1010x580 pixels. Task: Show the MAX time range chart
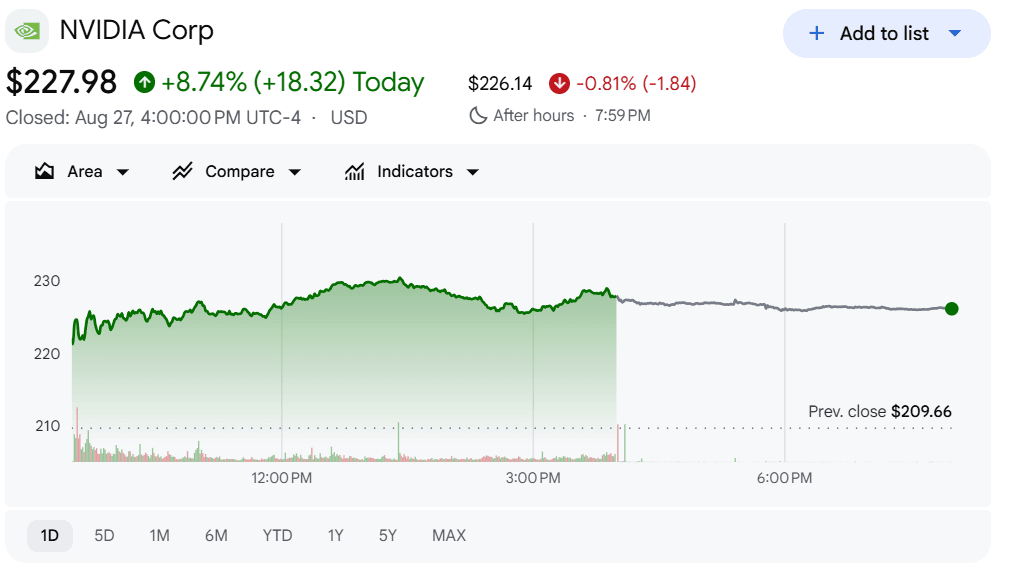pos(449,536)
